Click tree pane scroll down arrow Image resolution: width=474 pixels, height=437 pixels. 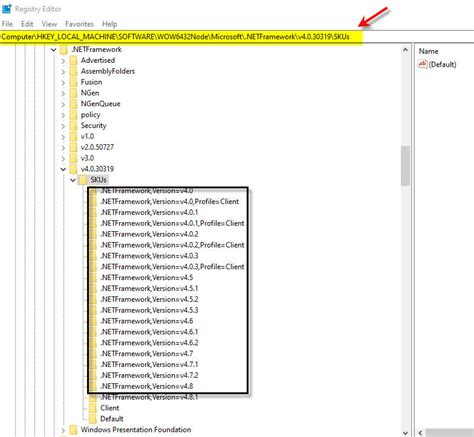pos(405,433)
